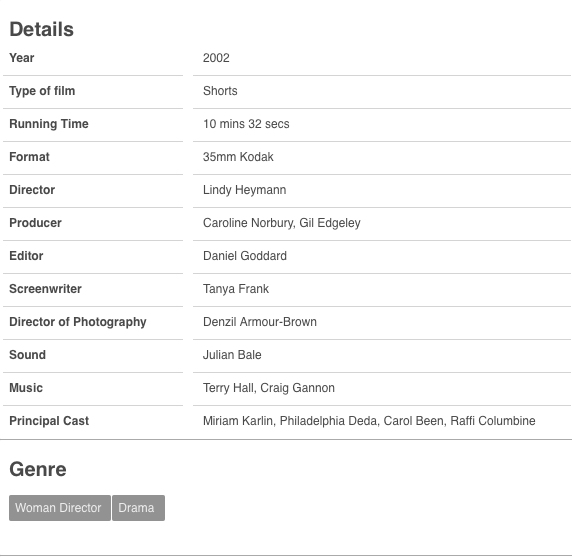Click producer names Caroline Norbury, Gil Edgeley
Viewport: 572px width, 557px height.
282,223
